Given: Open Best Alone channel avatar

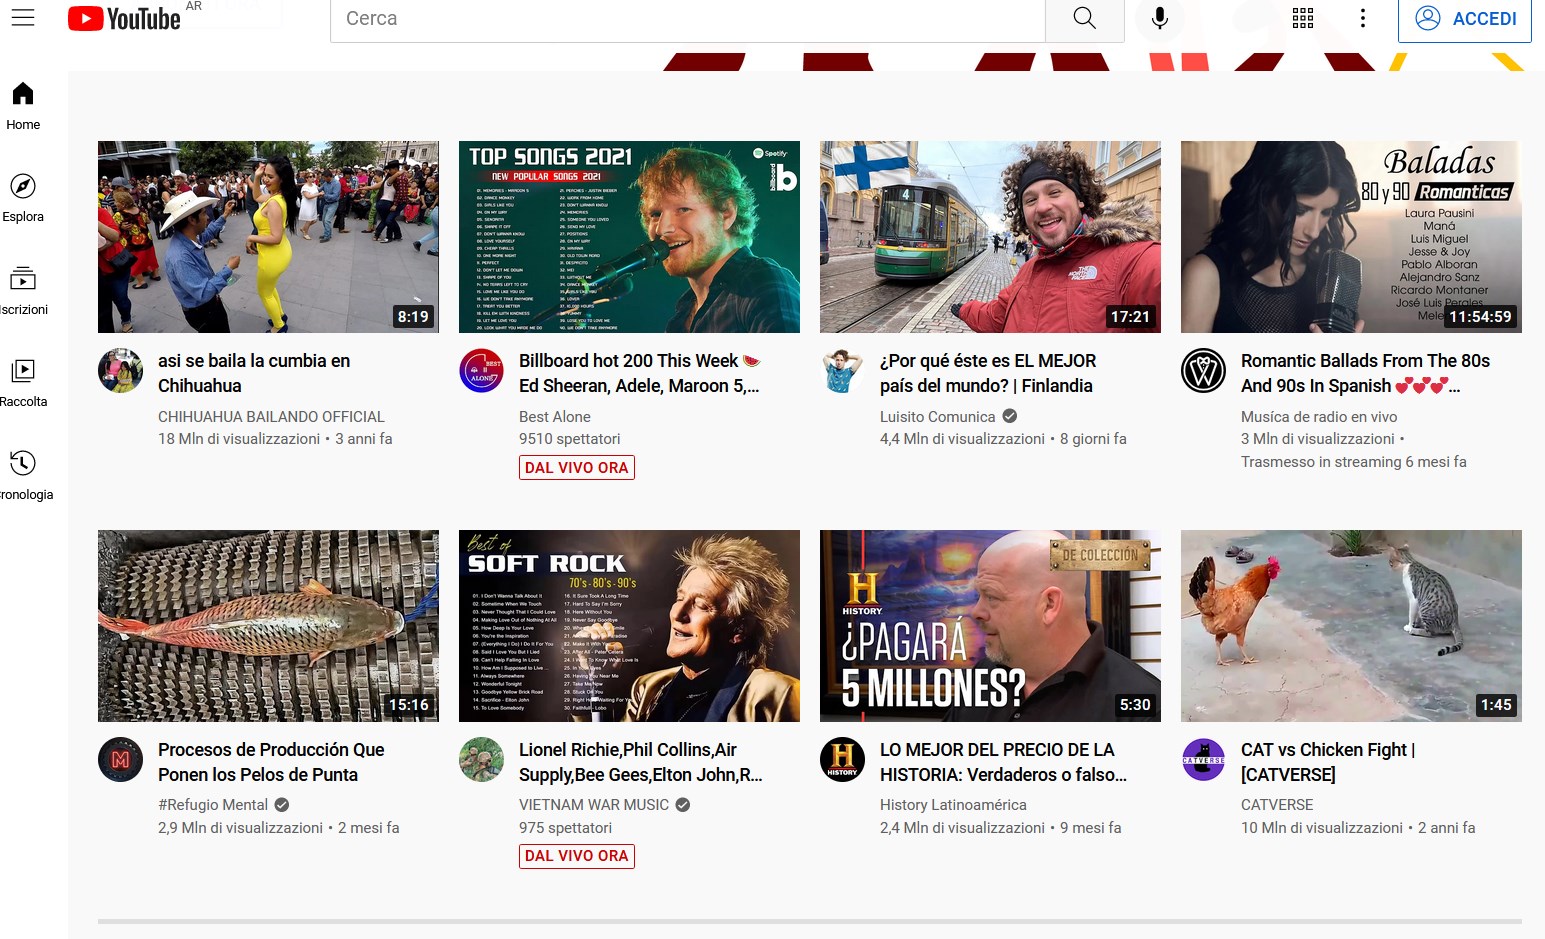Looking at the screenshot, I should (x=481, y=371).
